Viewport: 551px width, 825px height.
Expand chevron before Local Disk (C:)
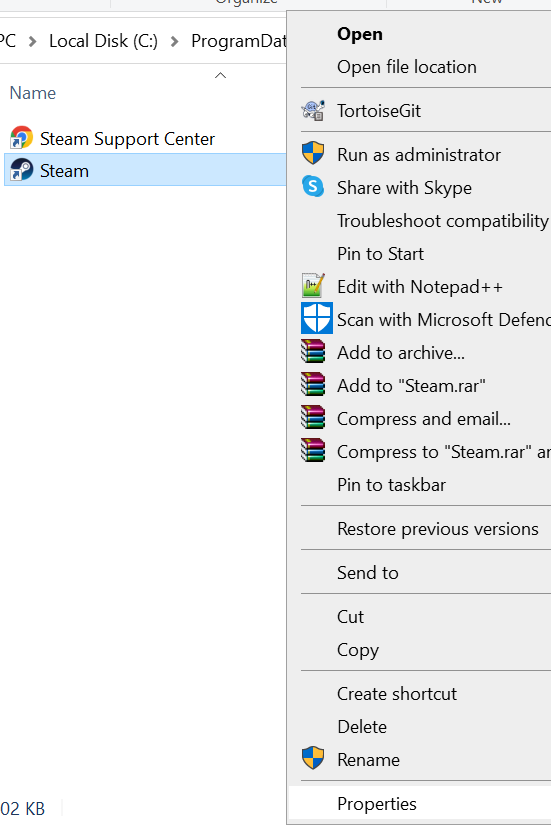(33, 41)
